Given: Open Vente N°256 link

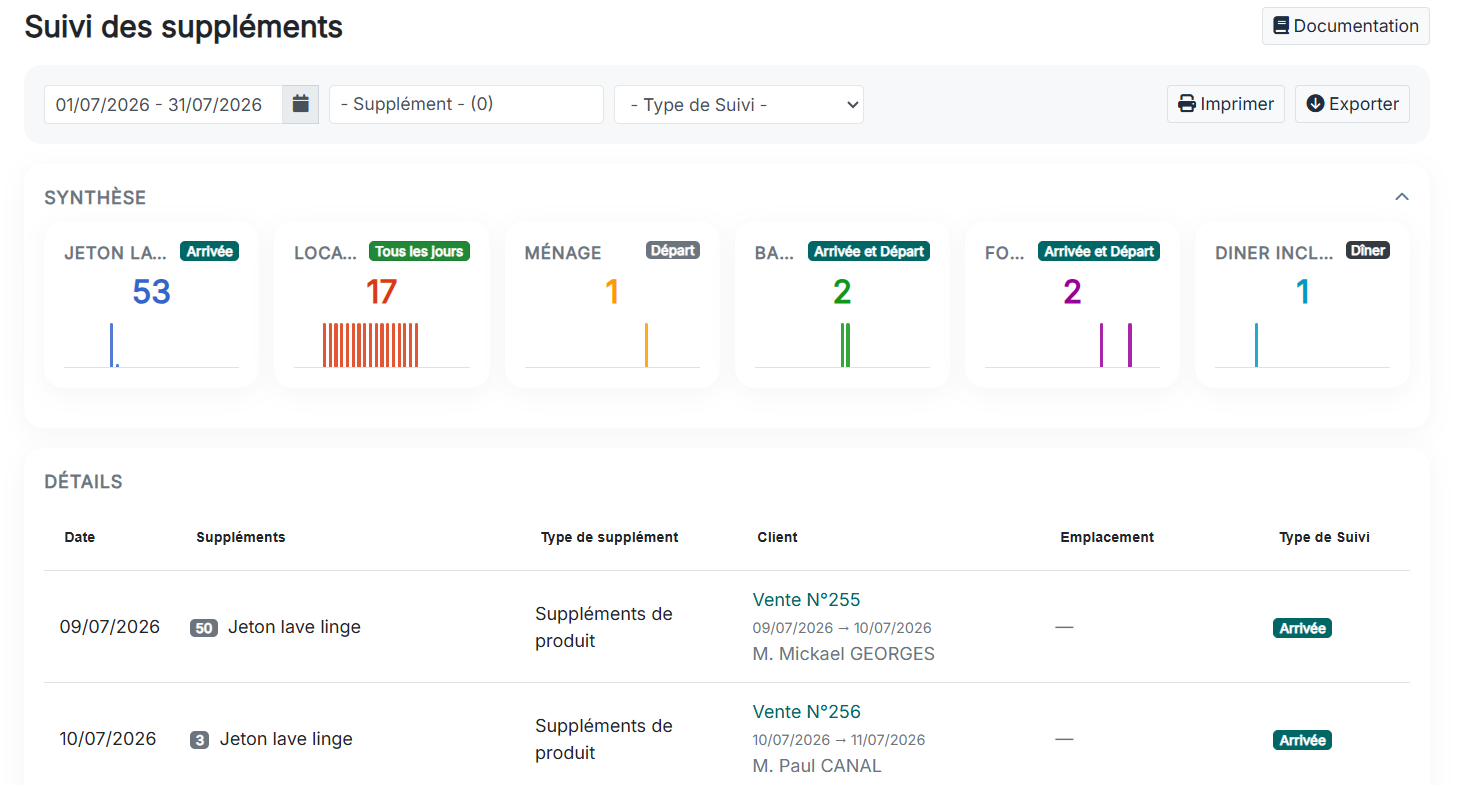Looking at the screenshot, I should [806, 712].
